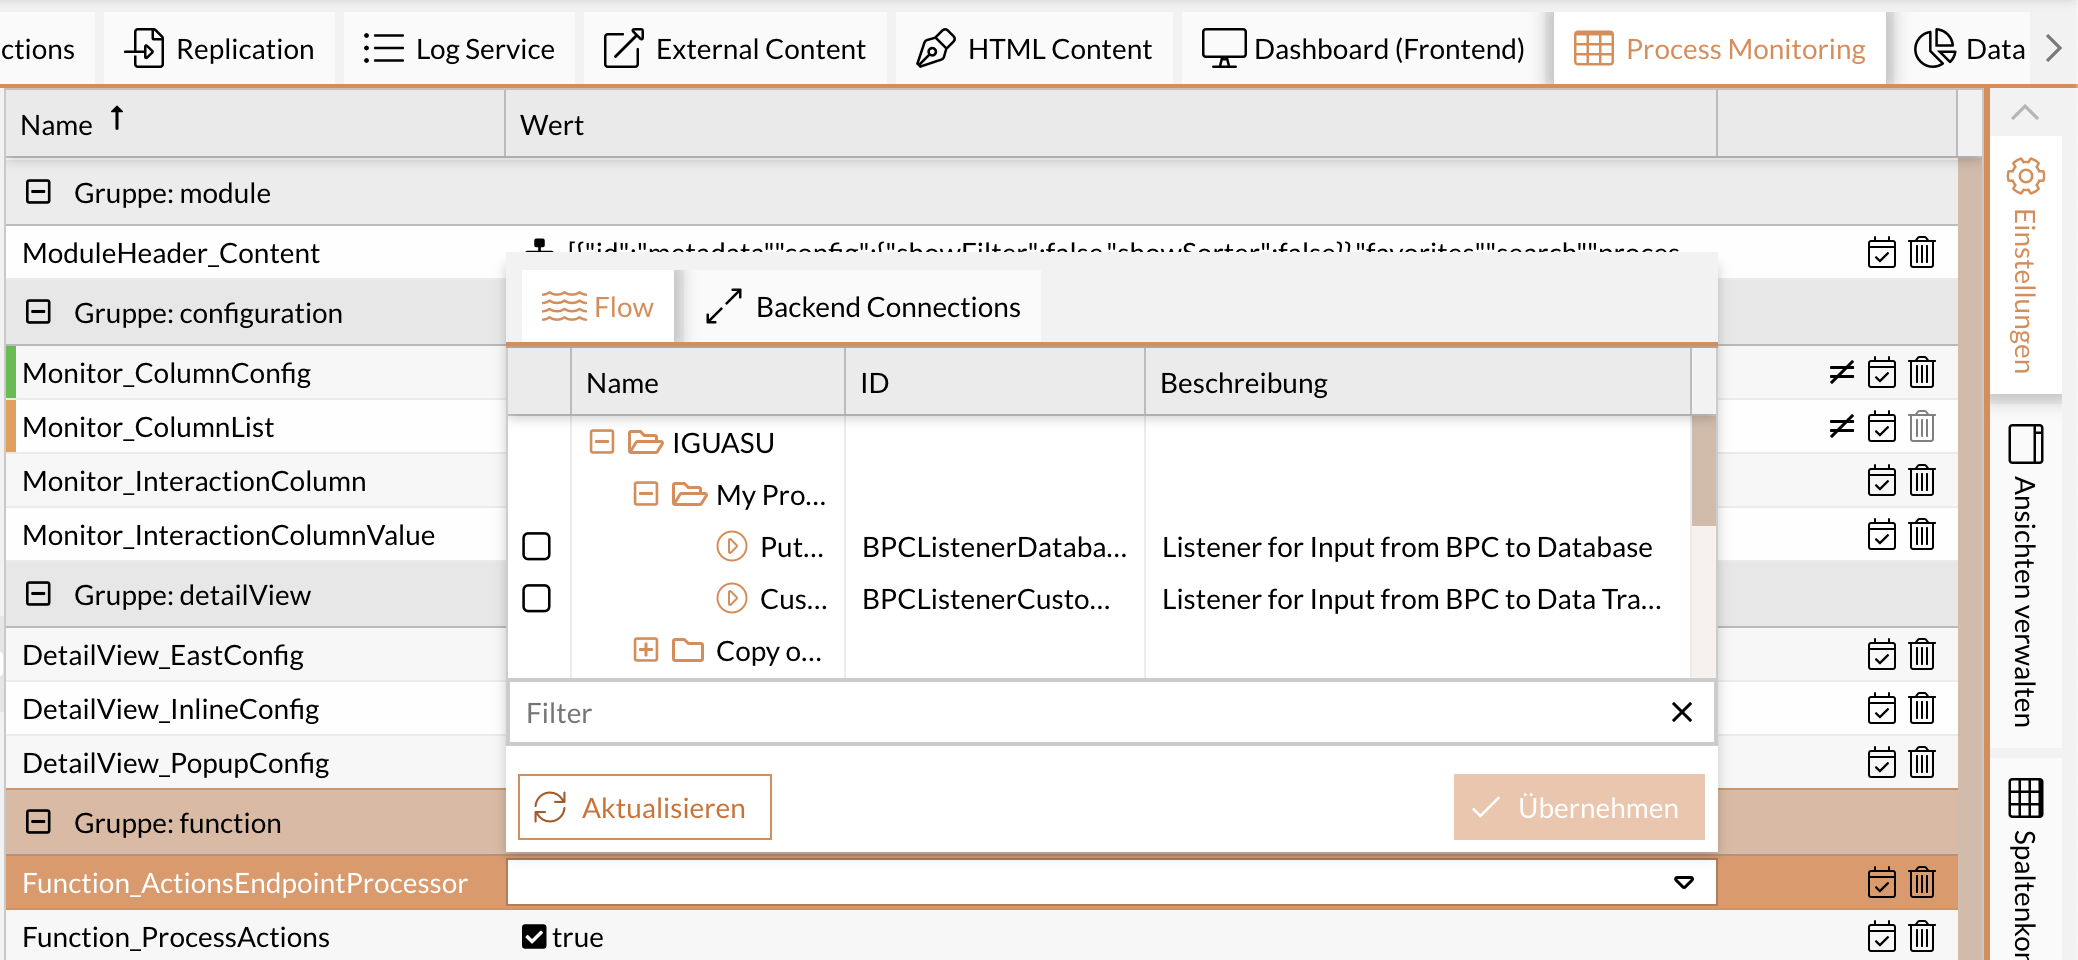
Task: Click the Übernehmen button
Action: click(1578, 807)
